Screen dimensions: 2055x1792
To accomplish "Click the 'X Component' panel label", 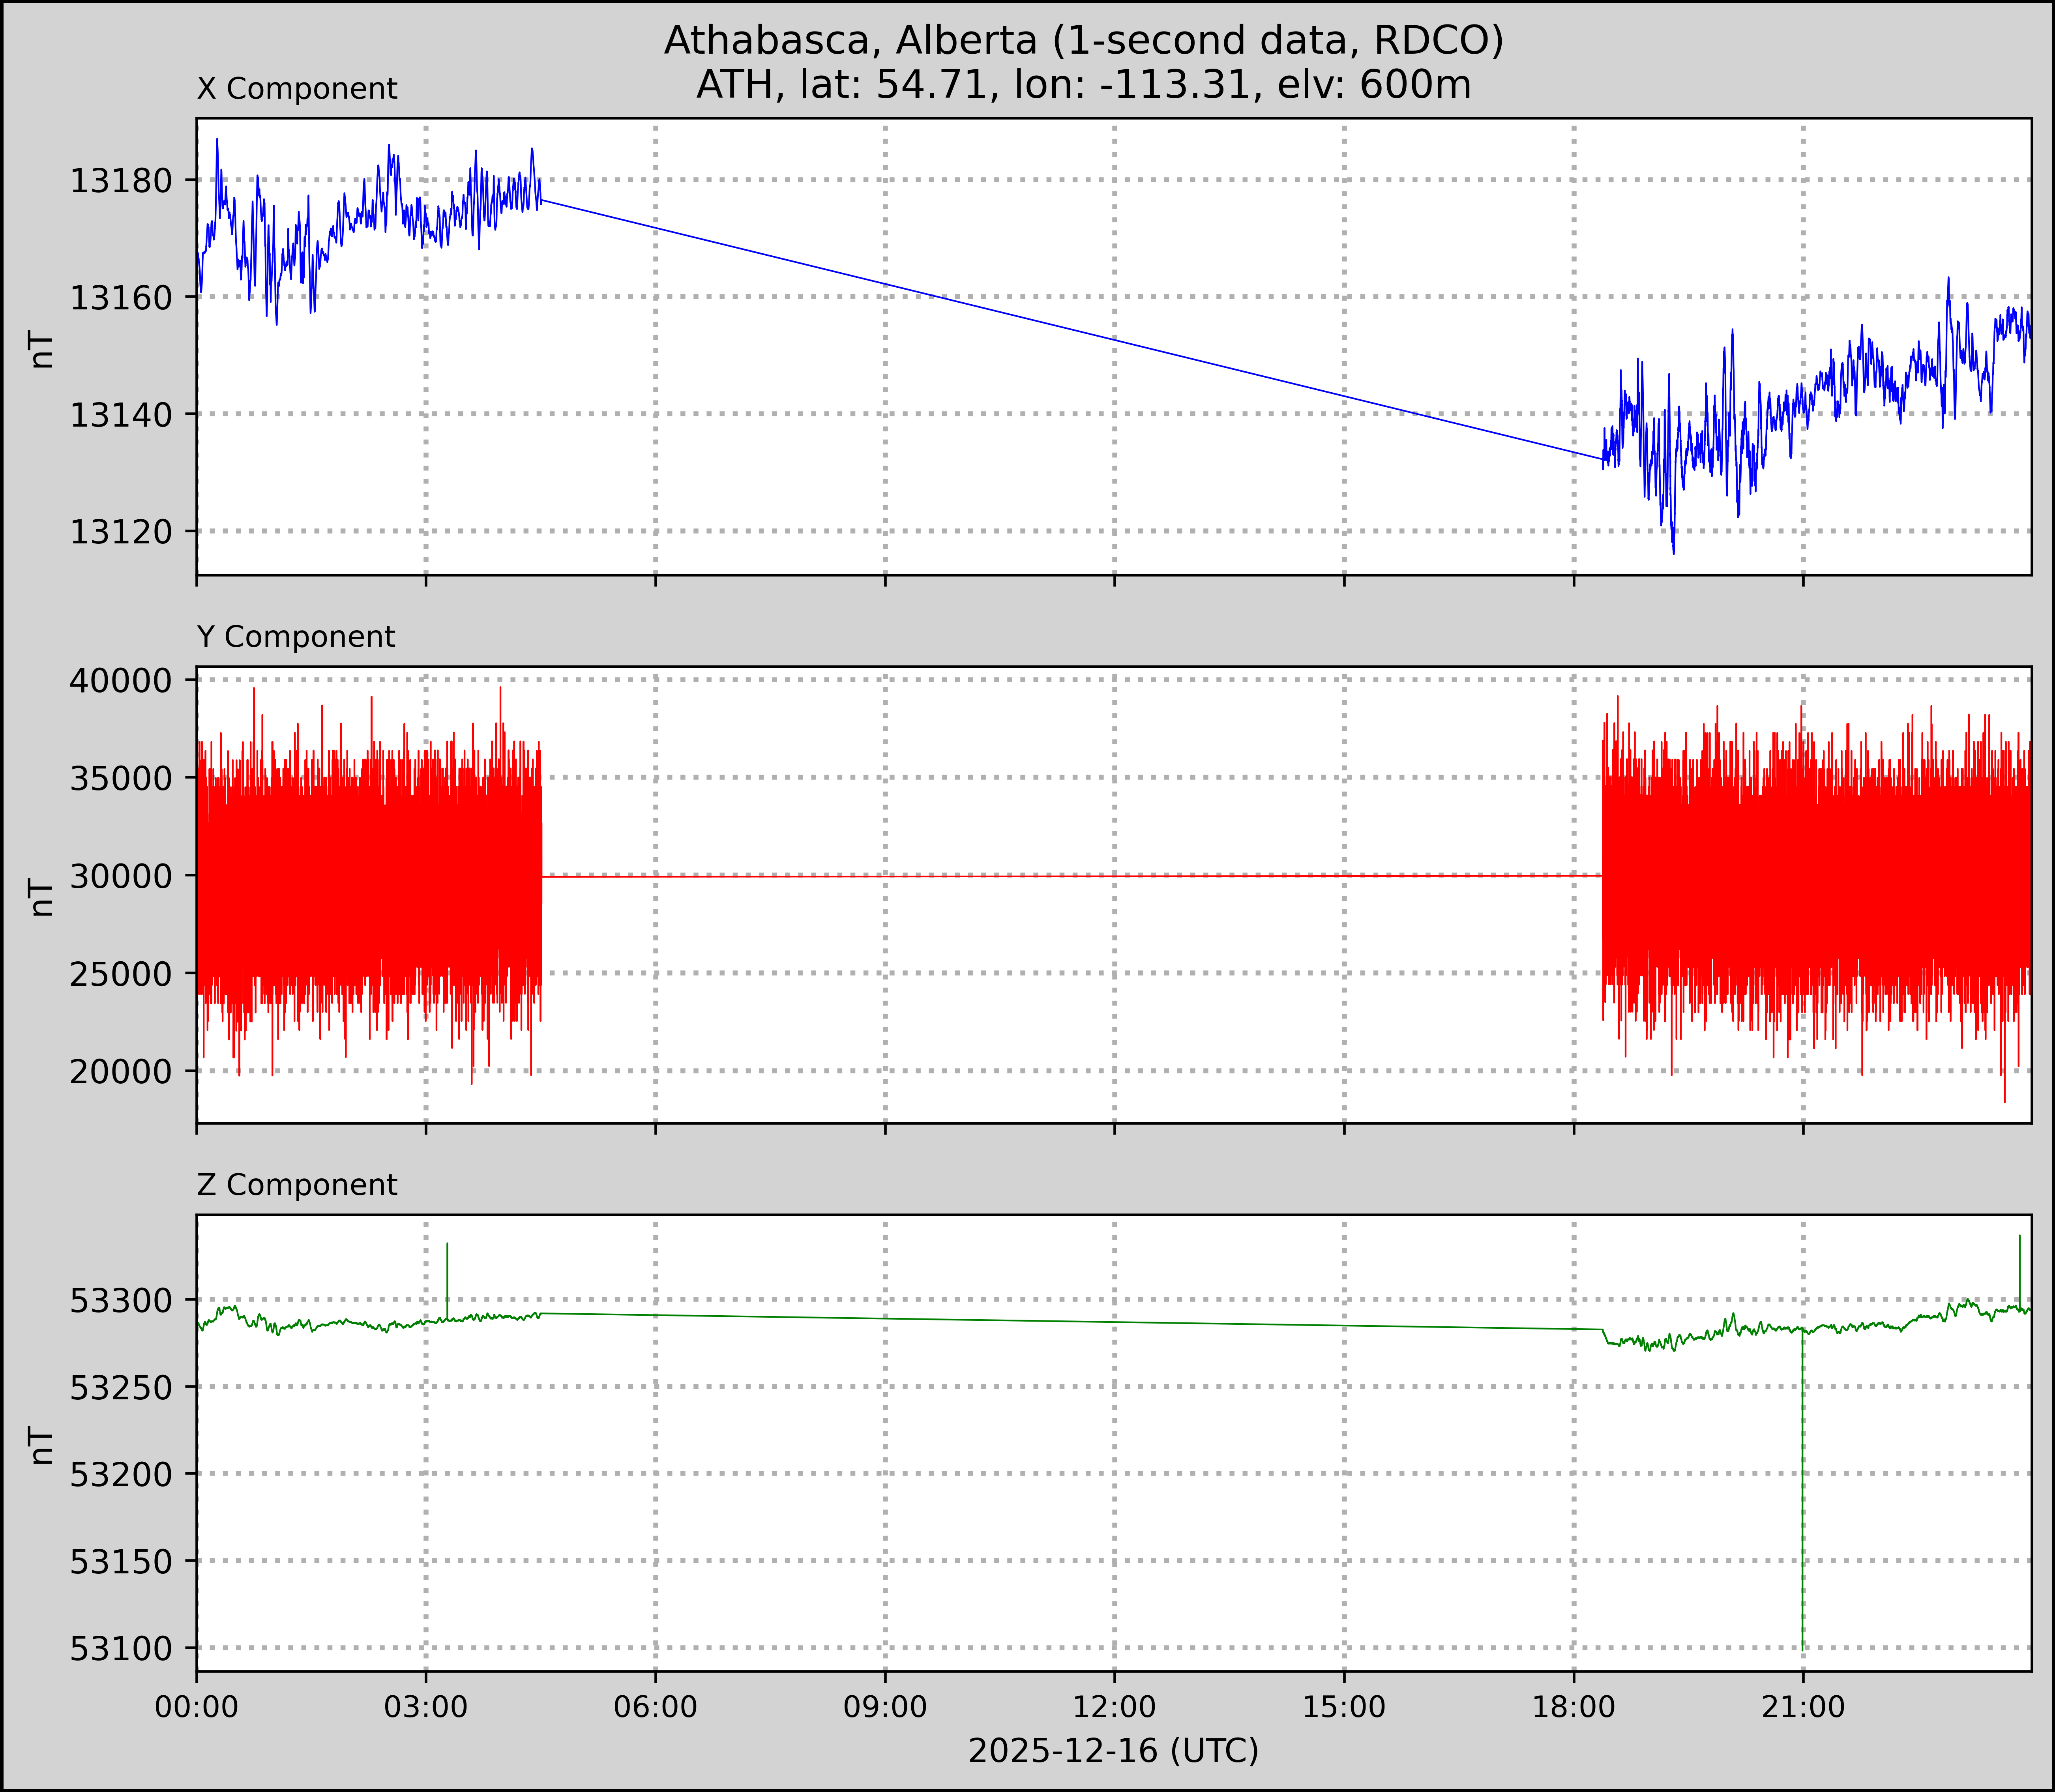I will [297, 89].
